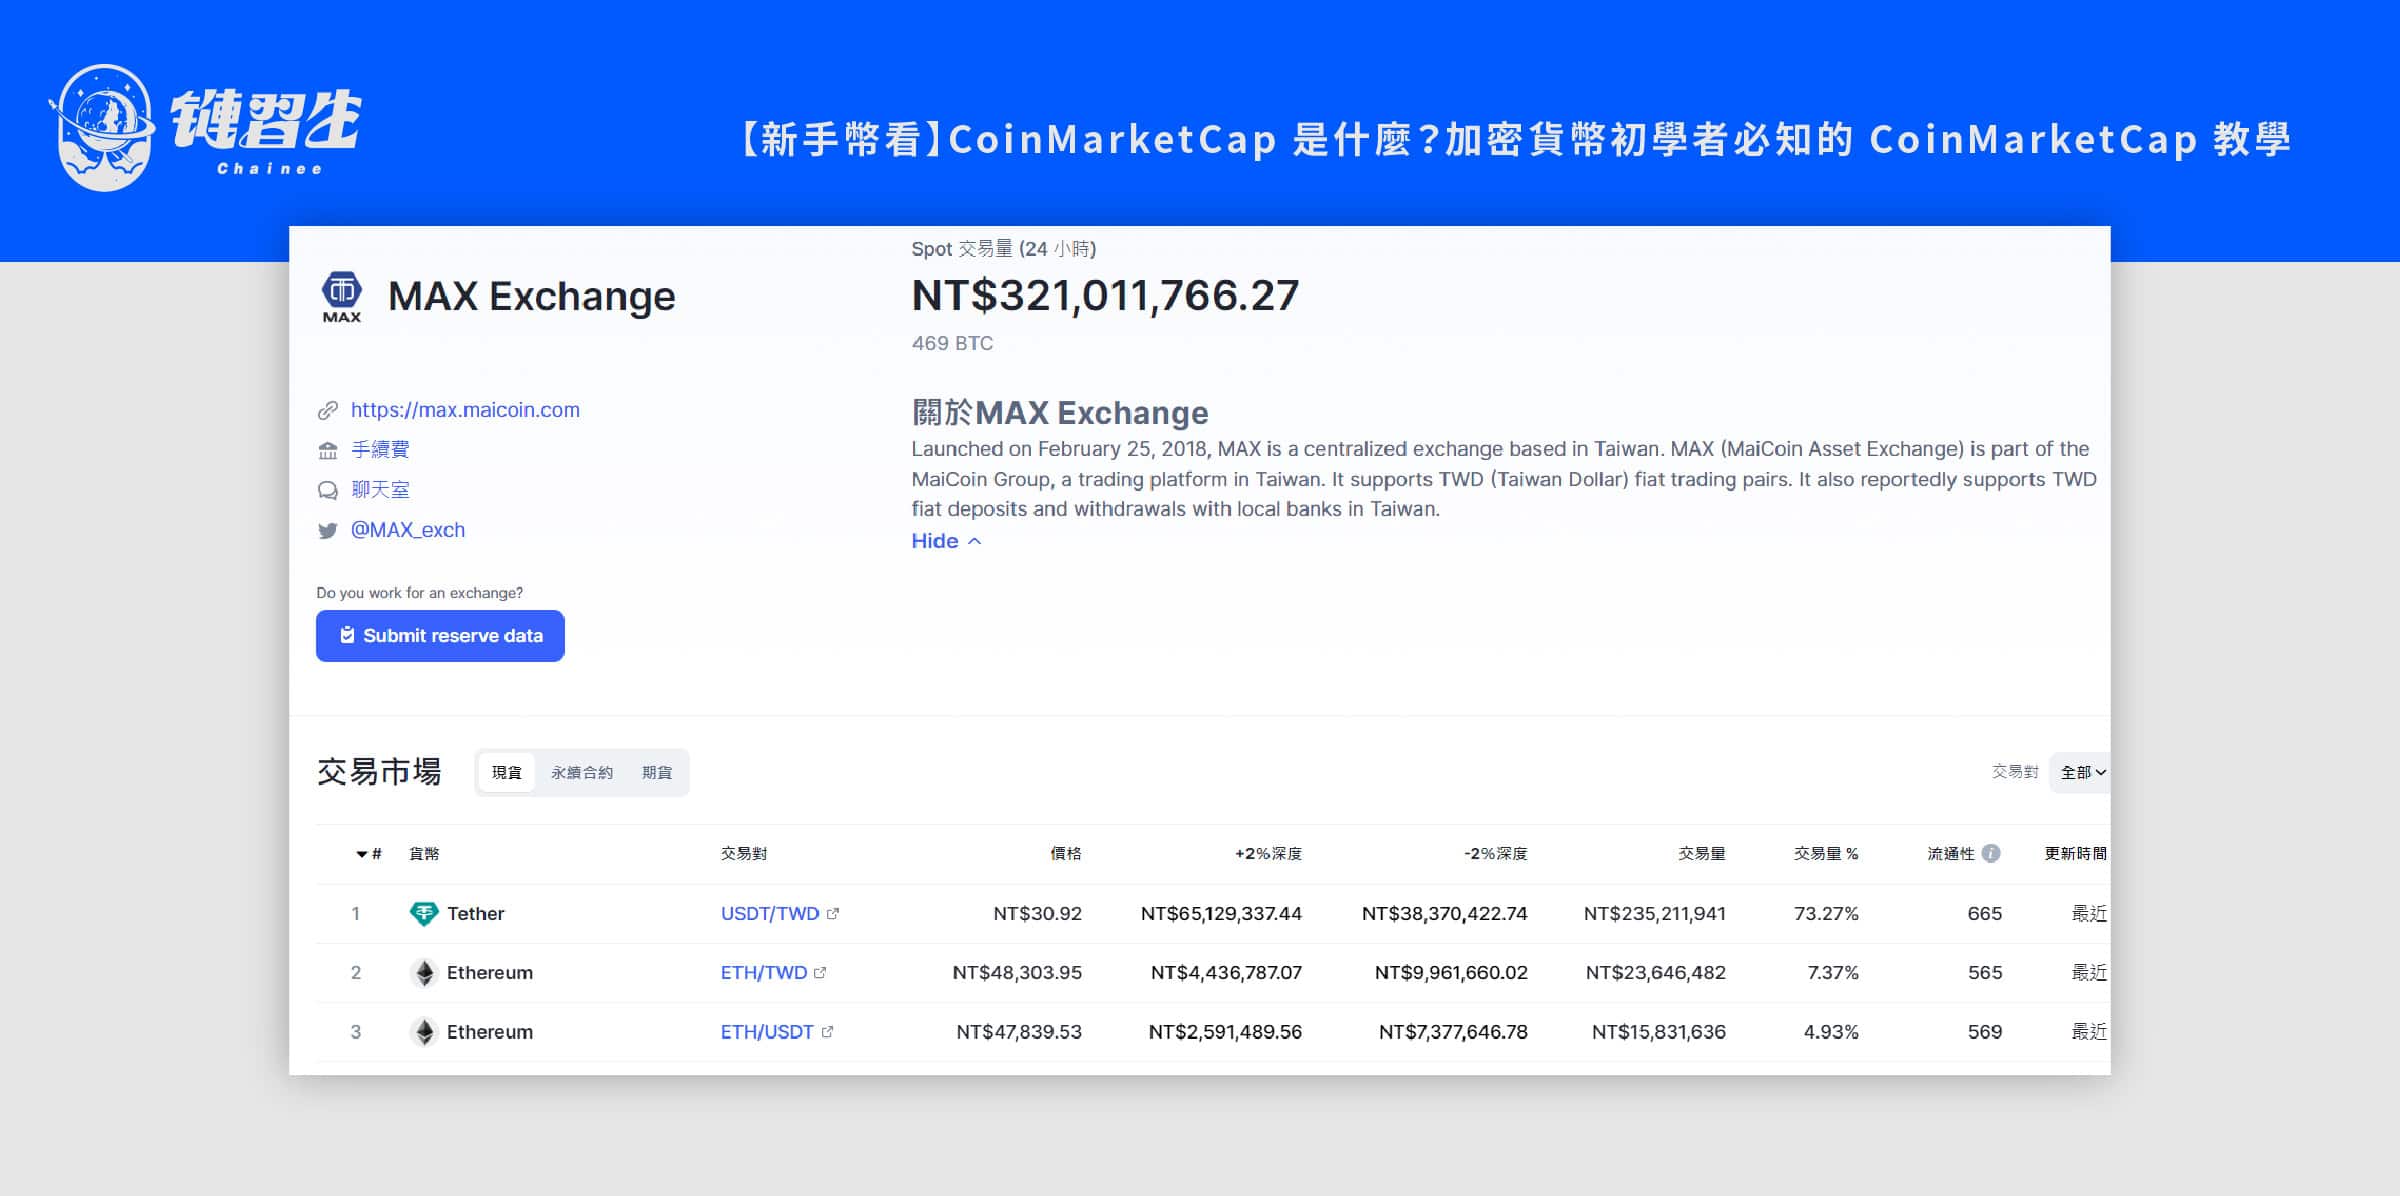
Task: Click the external link icon beside ETH/USDT
Action: [x=827, y=1031]
